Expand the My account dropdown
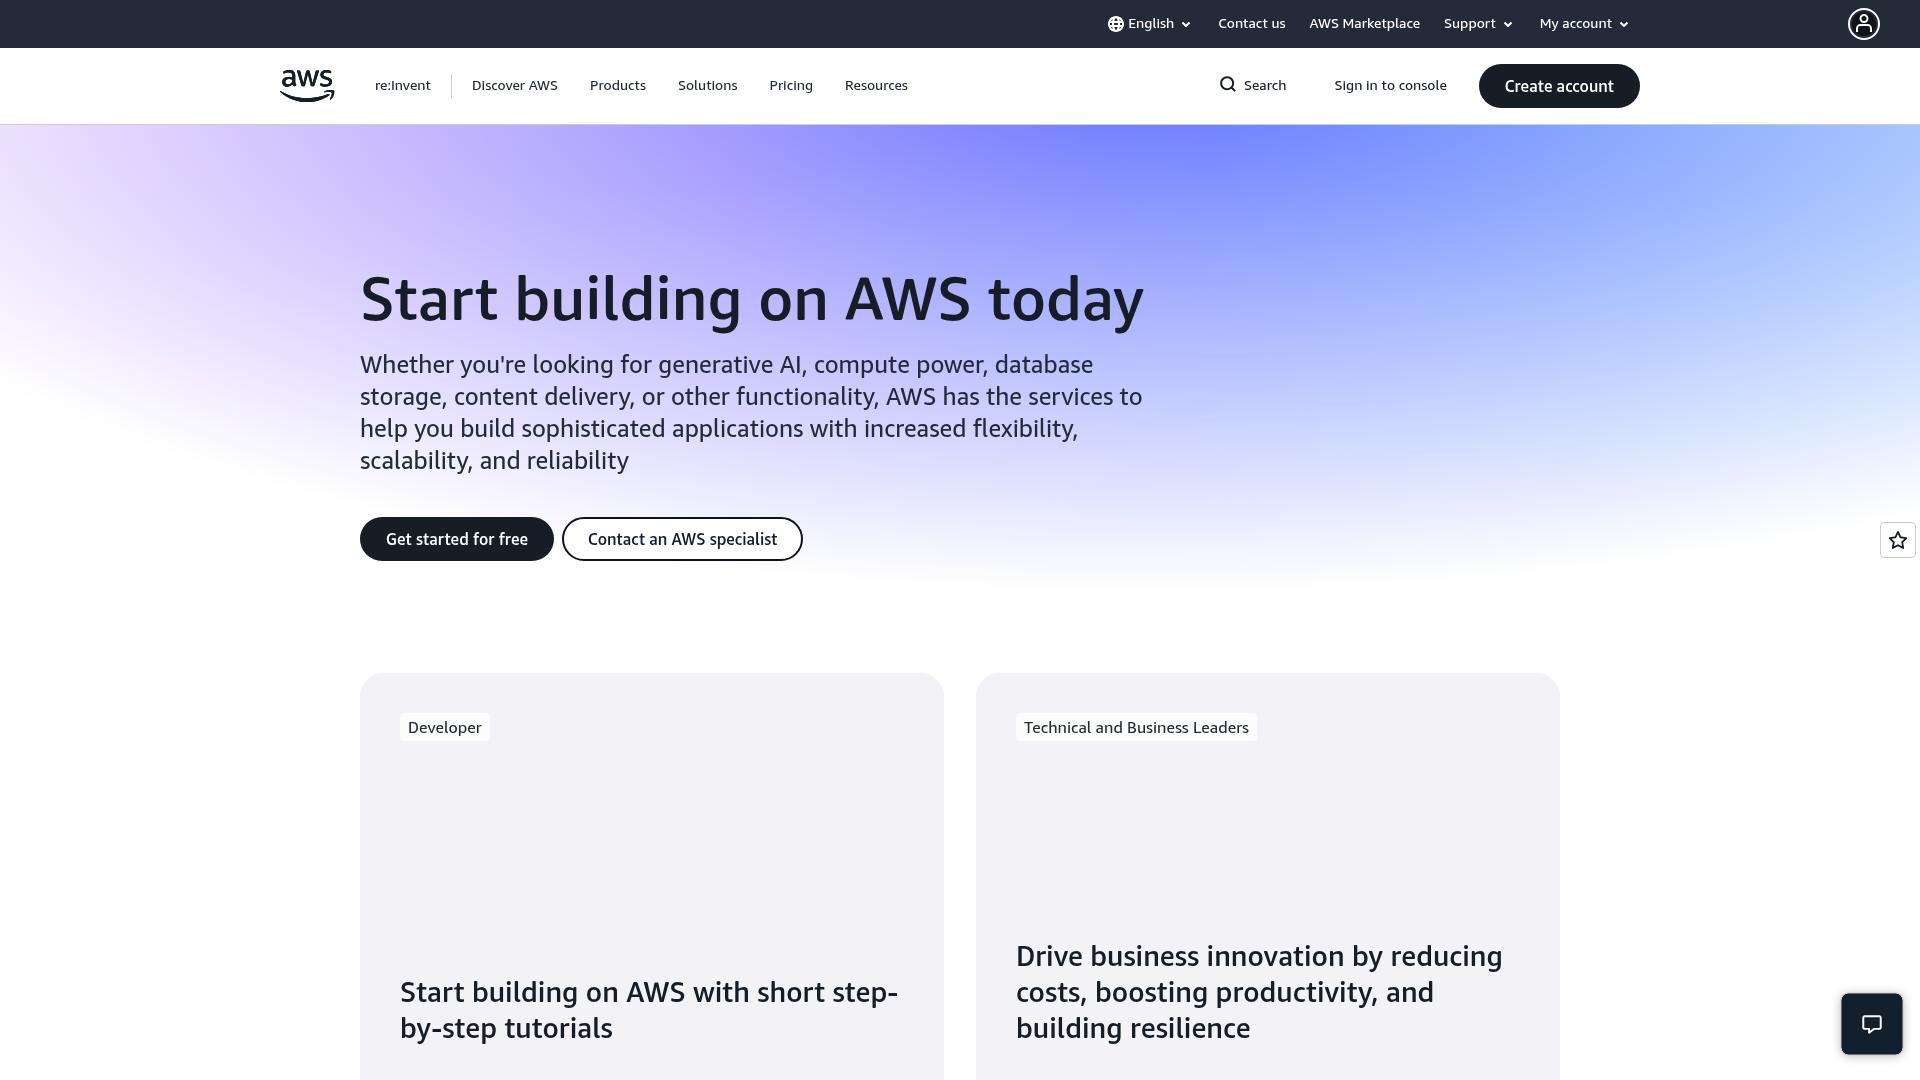 1584,24
